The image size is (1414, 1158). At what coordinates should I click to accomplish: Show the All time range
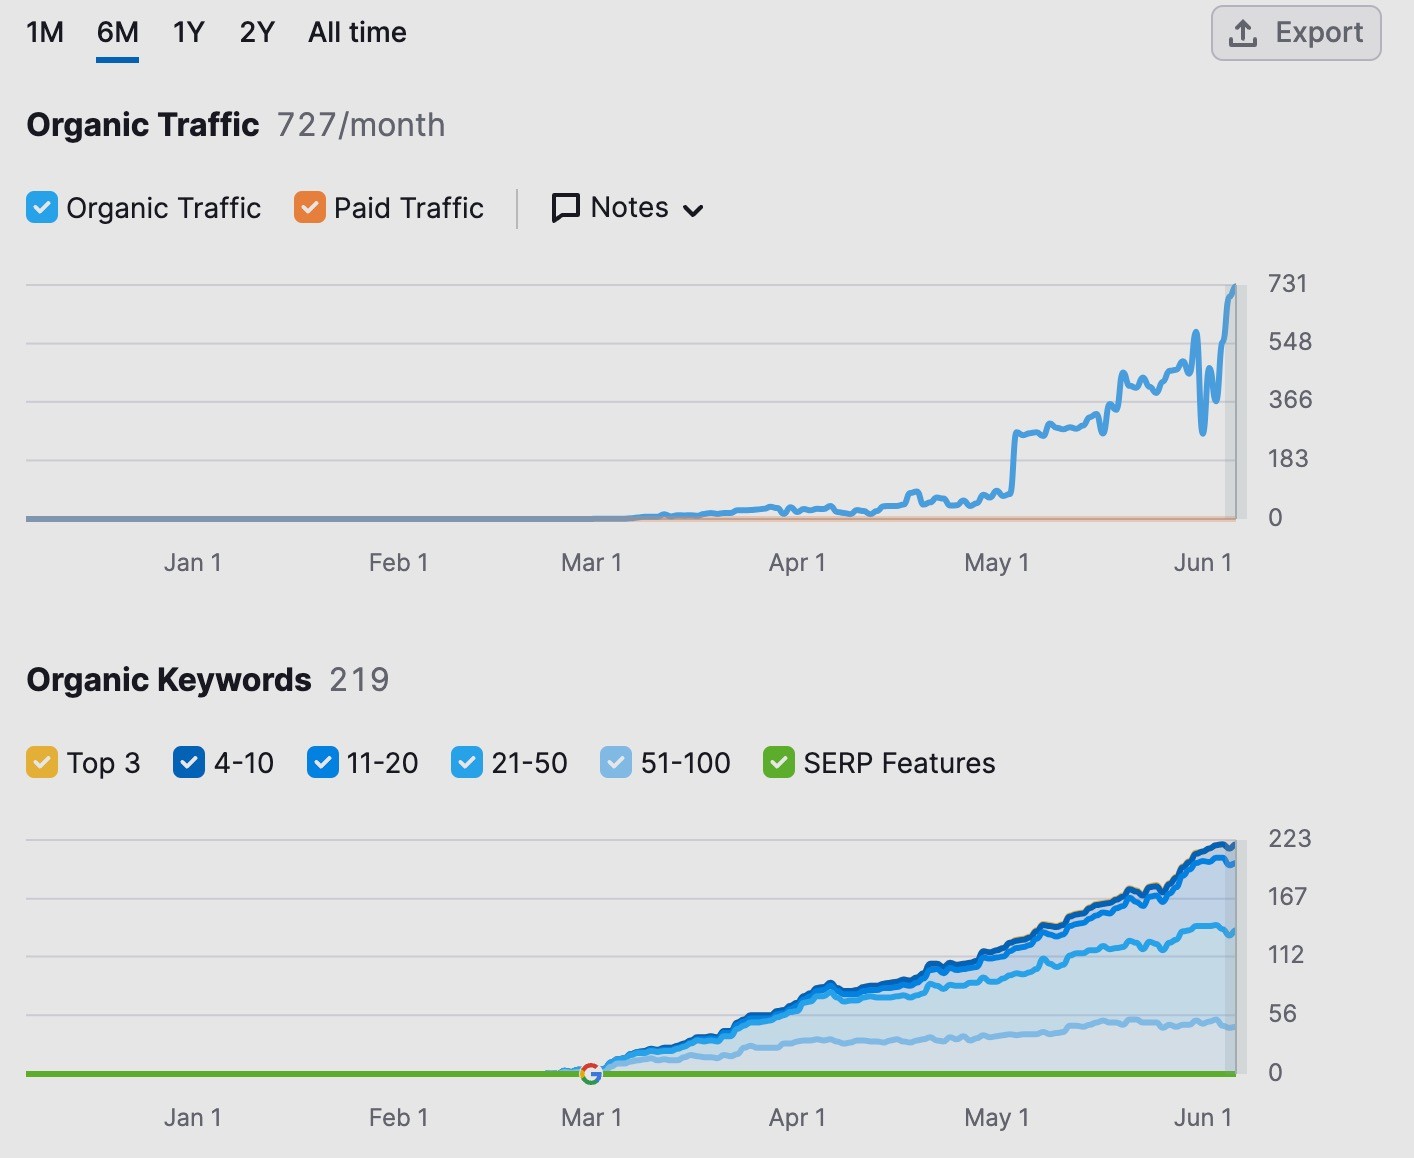click(x=357, y=33)
